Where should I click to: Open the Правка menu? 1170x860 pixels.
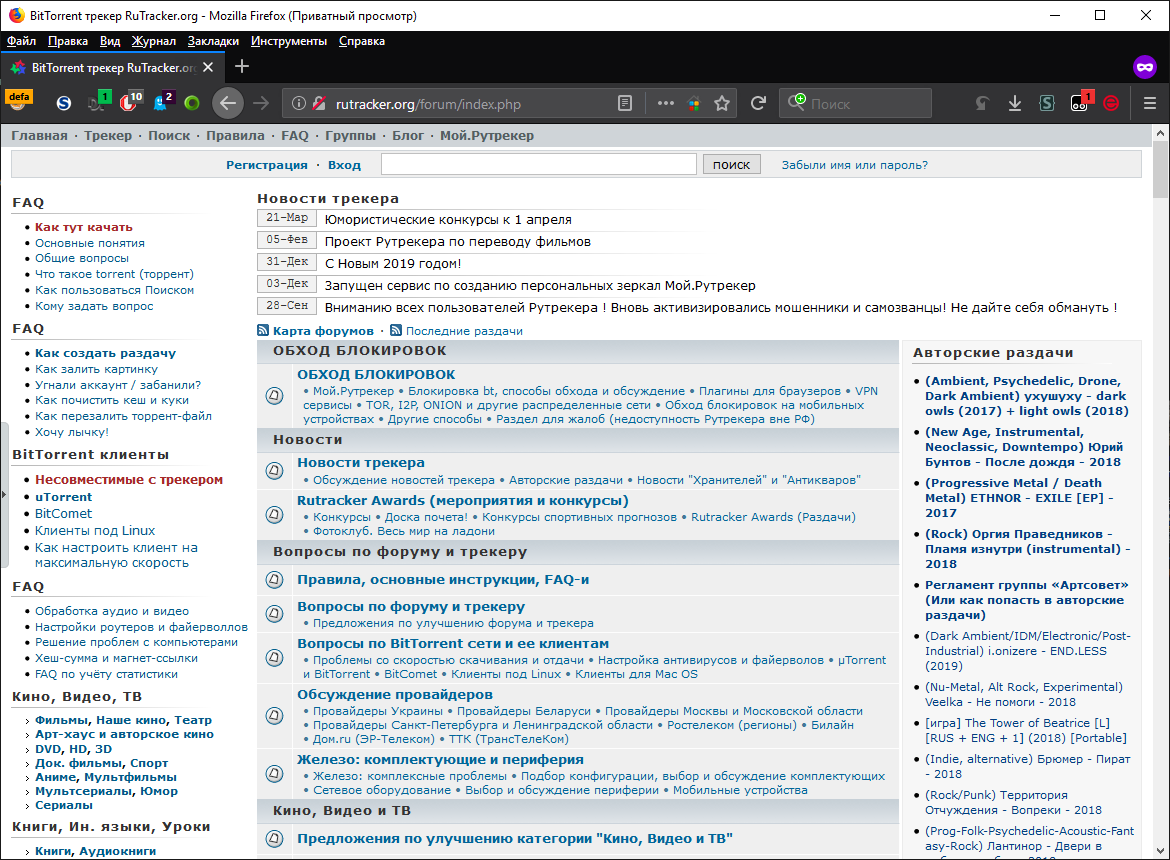(68, 41)
